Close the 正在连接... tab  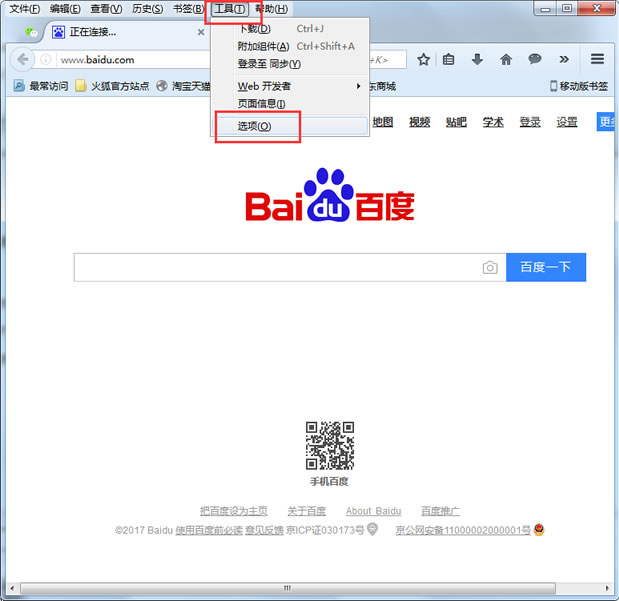(201, 32)
